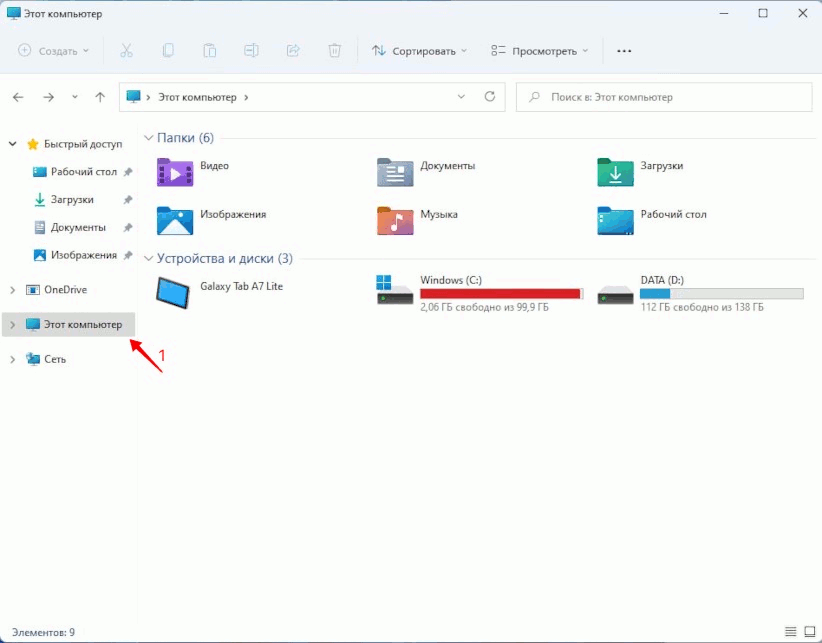Click the pin icon next to sidebar Изображения
Viewport: 822px width, 643px height.
128,255
